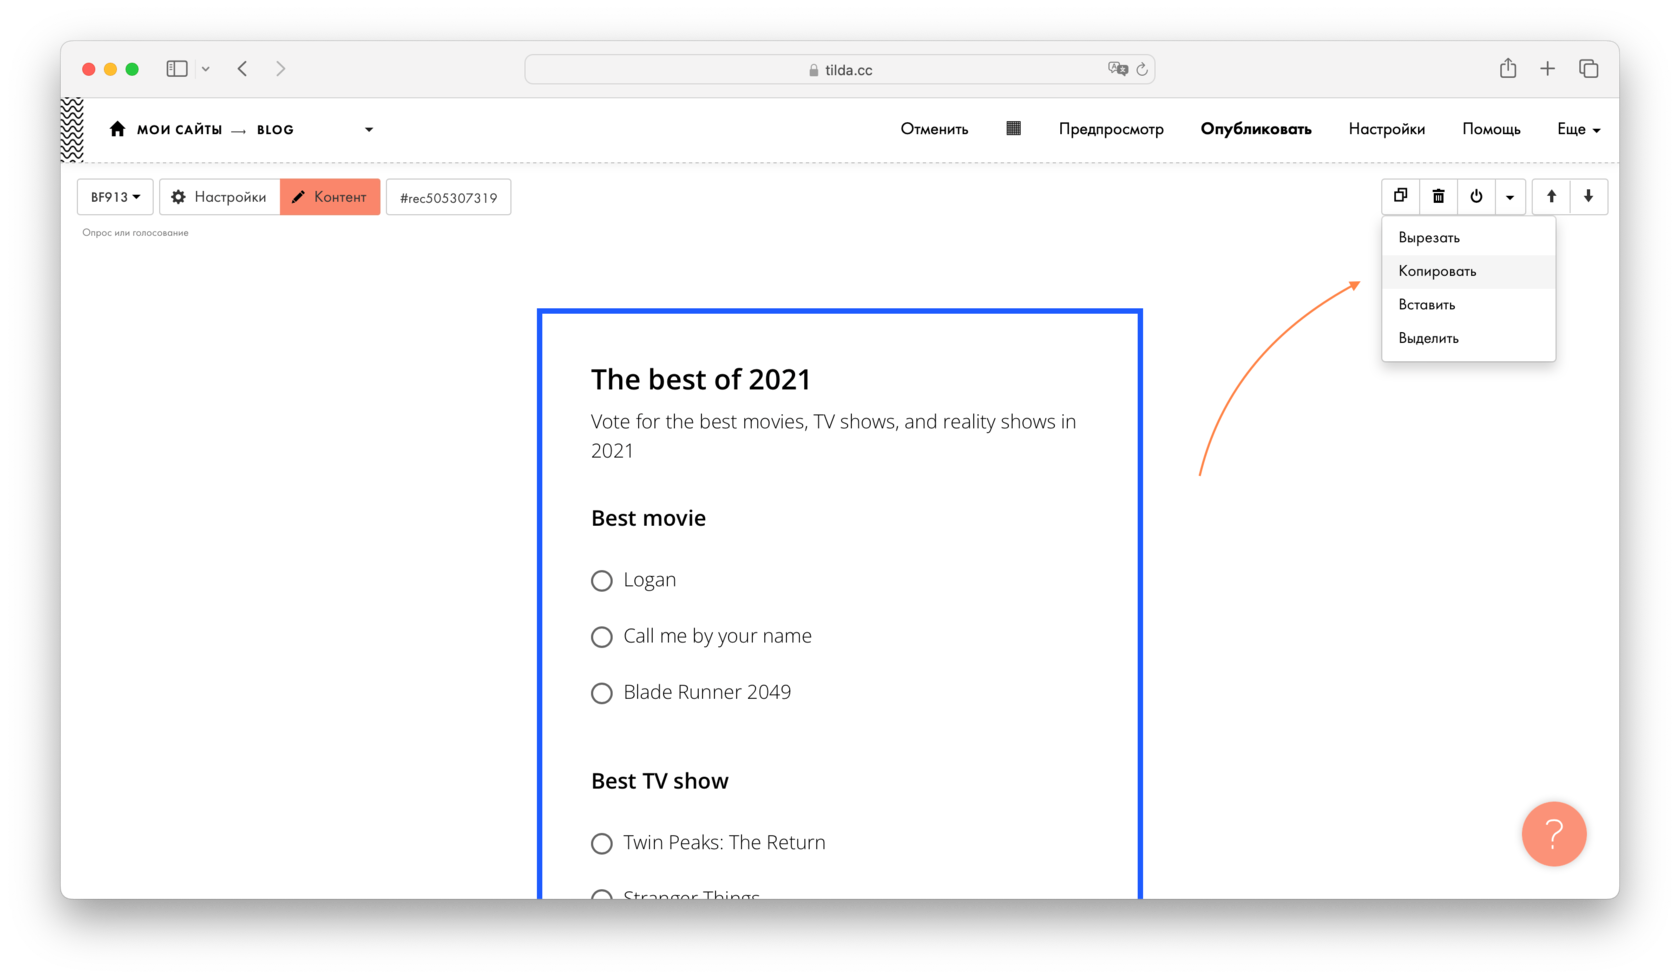Go back with Safari back arrow
Screen dimensions: 1680x979
click(x=243, y=69)
